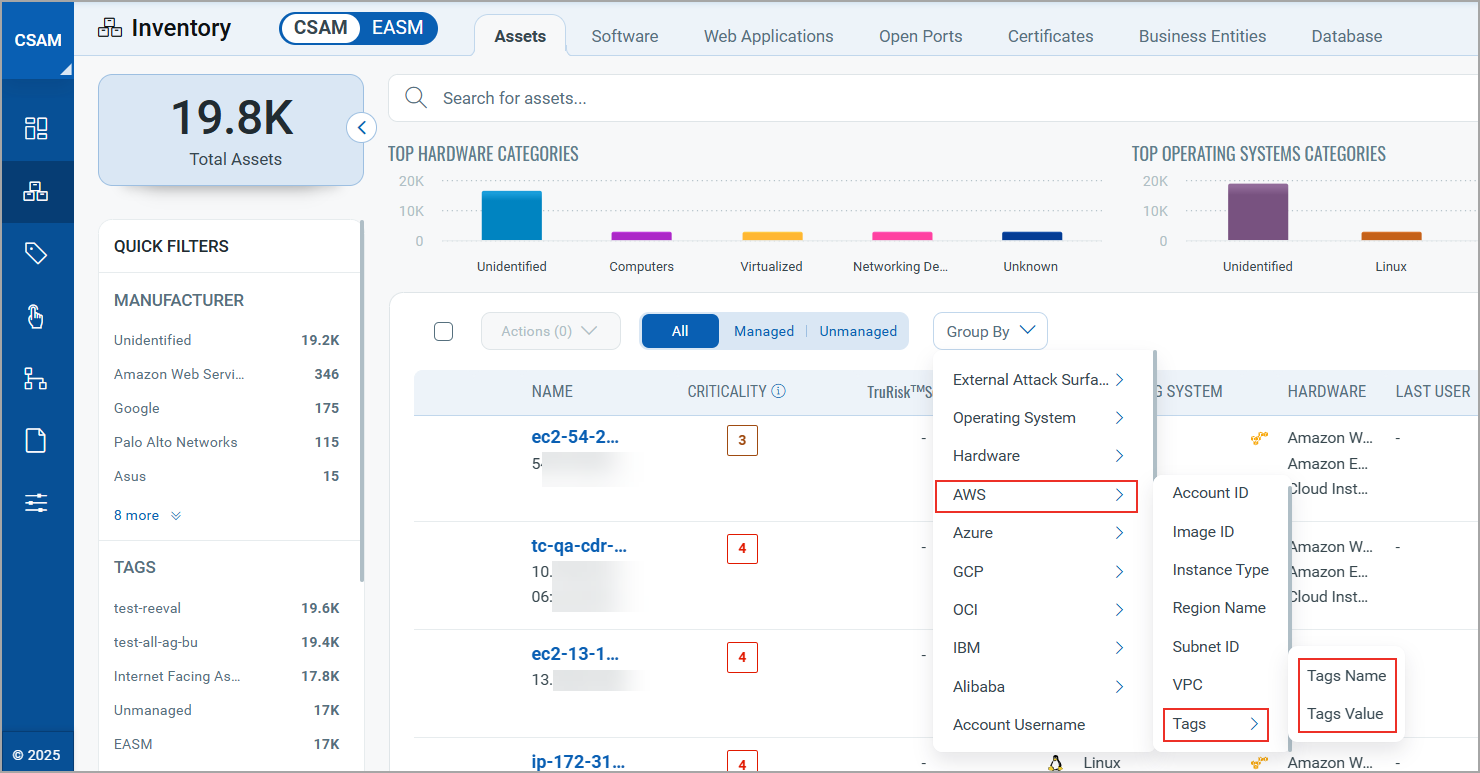Screen dimensions: 1480x773
Task: Expand 8 more manufacturers
Action: click(x=147, y=516)
